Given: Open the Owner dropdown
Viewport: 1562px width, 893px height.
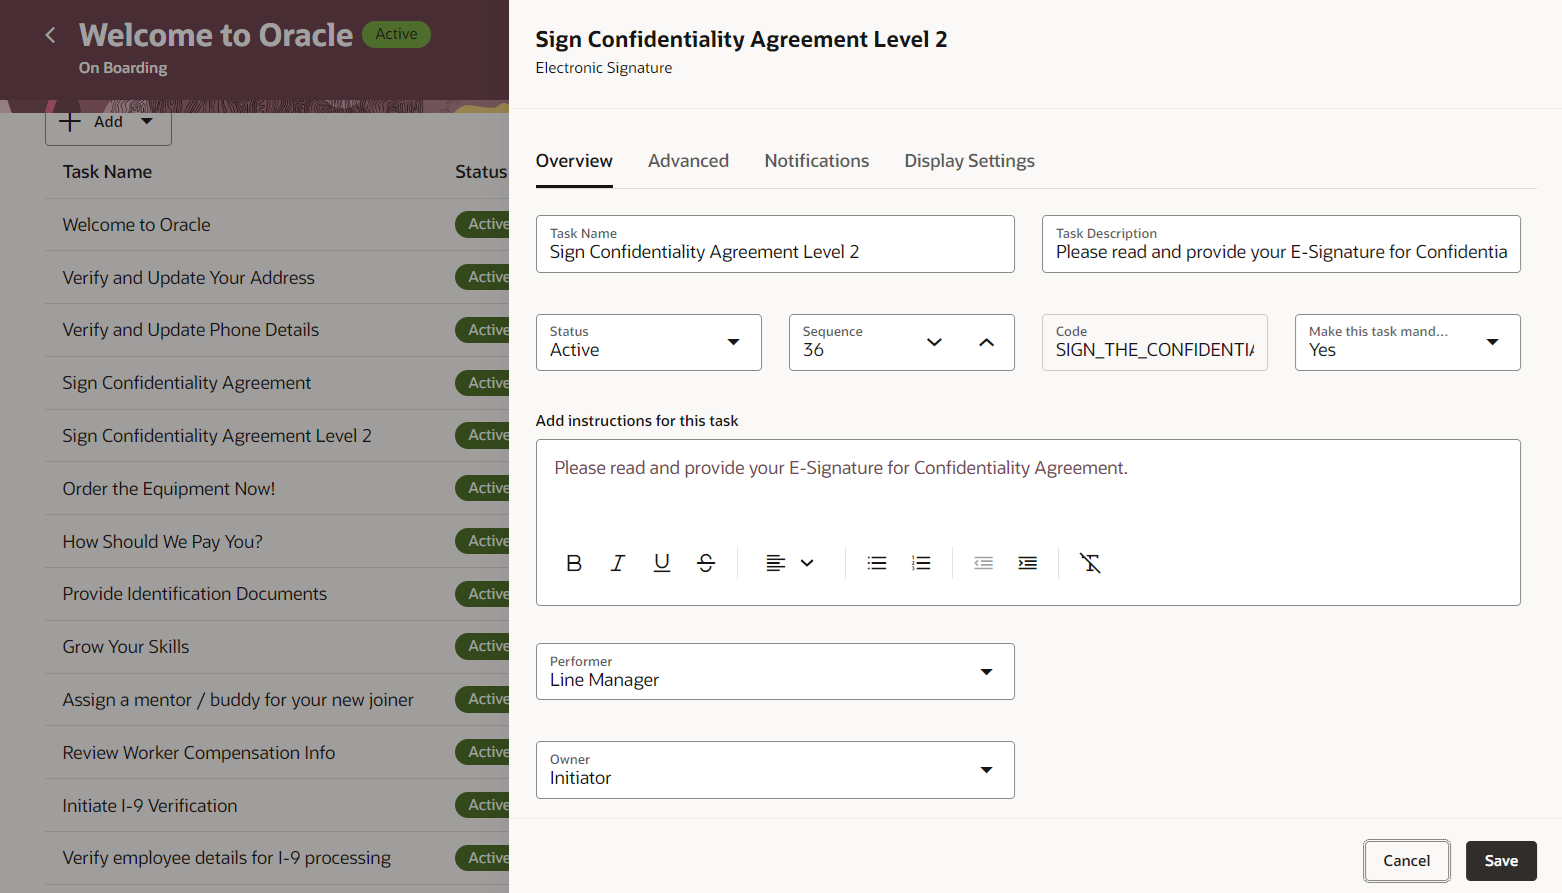Looking at the screenshot, I should coord(986,770).
